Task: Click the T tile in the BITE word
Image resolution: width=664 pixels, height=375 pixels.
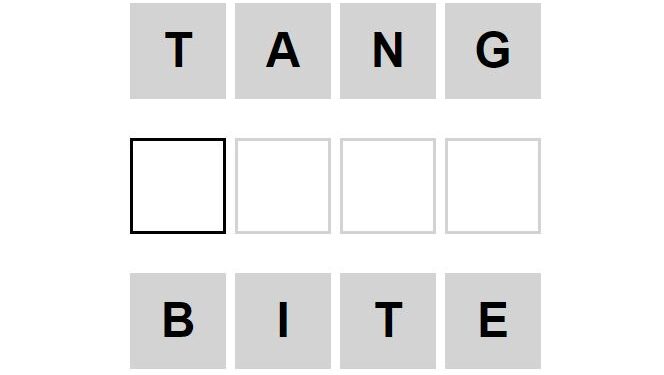Action: (388, 321)
